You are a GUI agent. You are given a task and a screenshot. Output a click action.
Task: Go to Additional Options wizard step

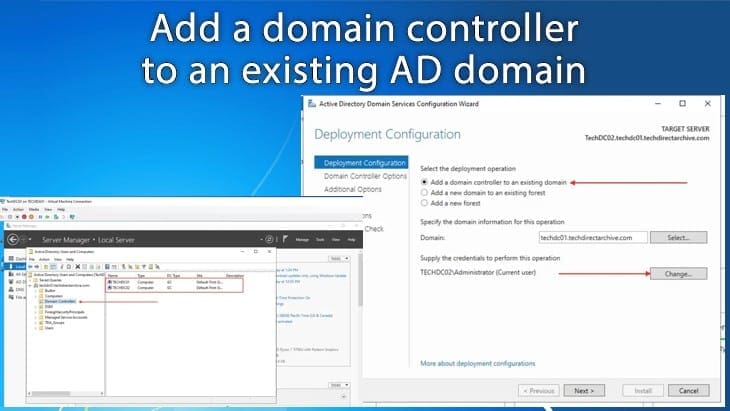[x=353, y=189]
